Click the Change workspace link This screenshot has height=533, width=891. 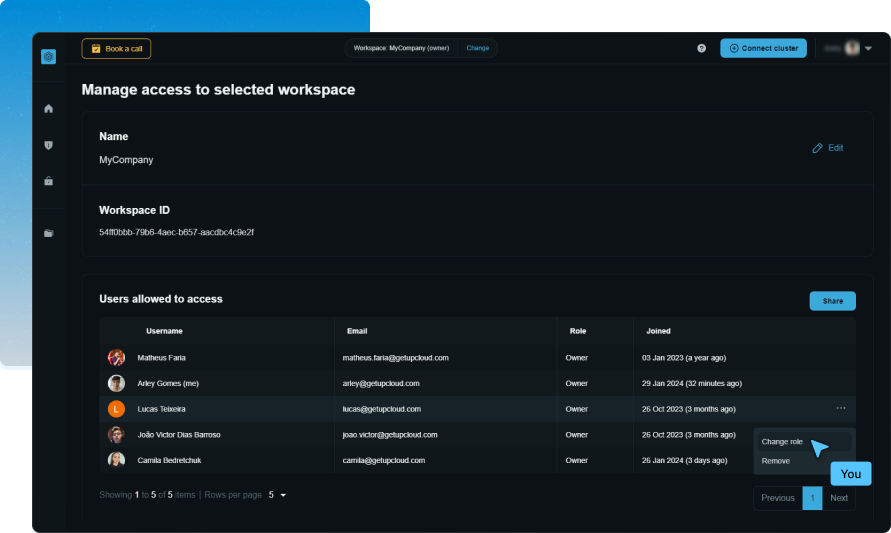coord(478,48)
